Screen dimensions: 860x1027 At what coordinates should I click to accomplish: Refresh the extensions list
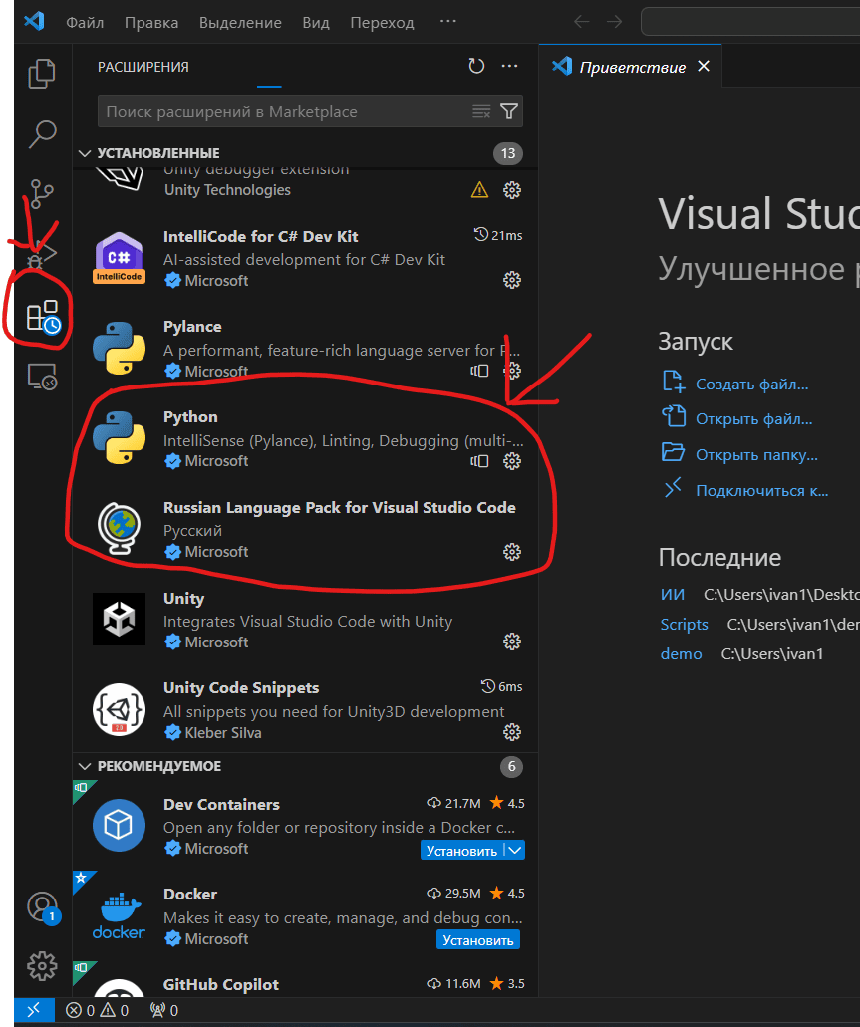pos(476,67)
